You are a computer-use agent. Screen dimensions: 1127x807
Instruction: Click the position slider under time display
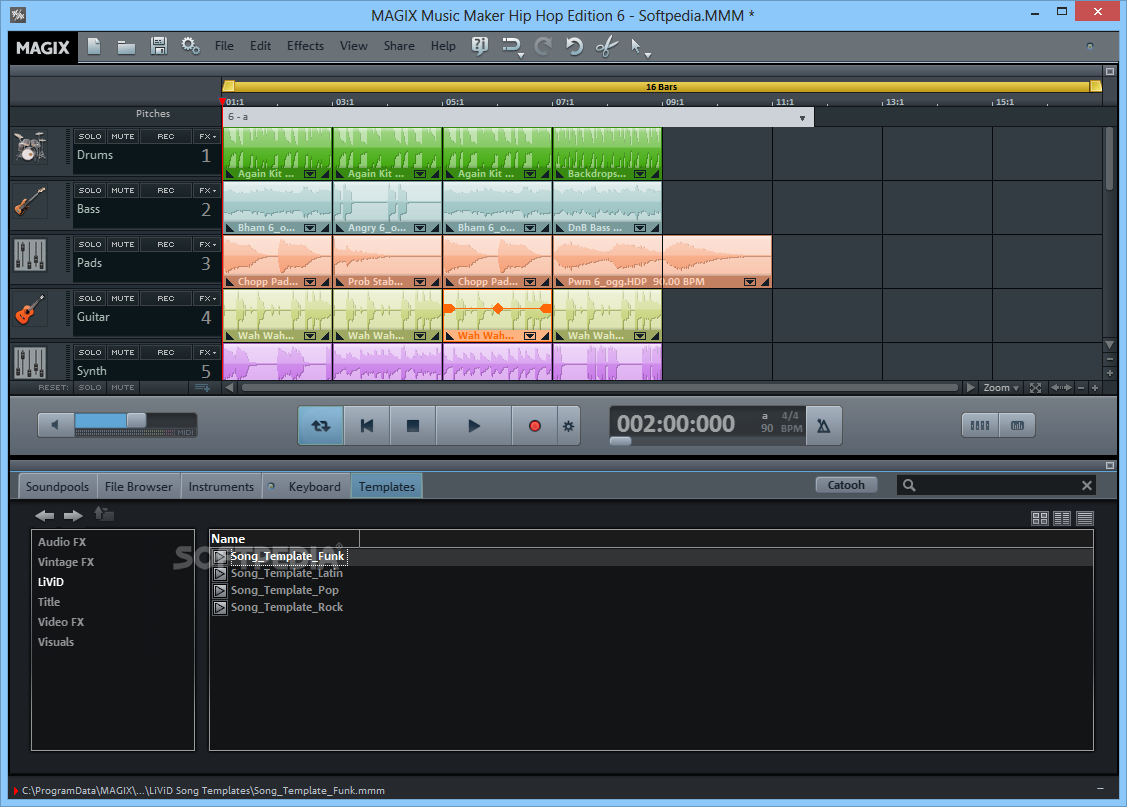[x=620, y=441]
